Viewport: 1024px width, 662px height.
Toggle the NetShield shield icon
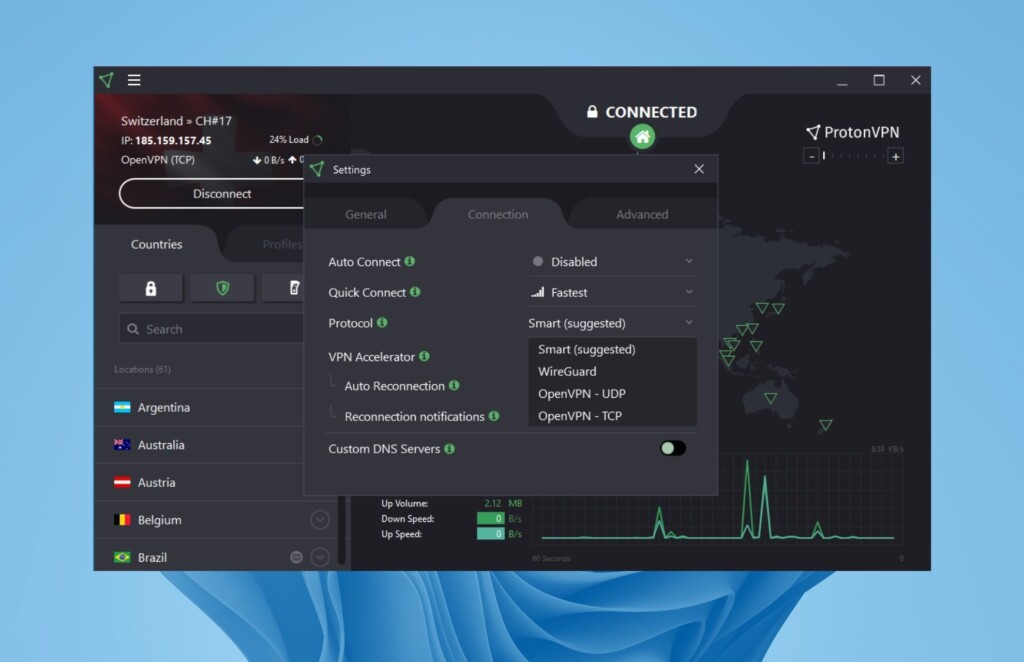222,288
